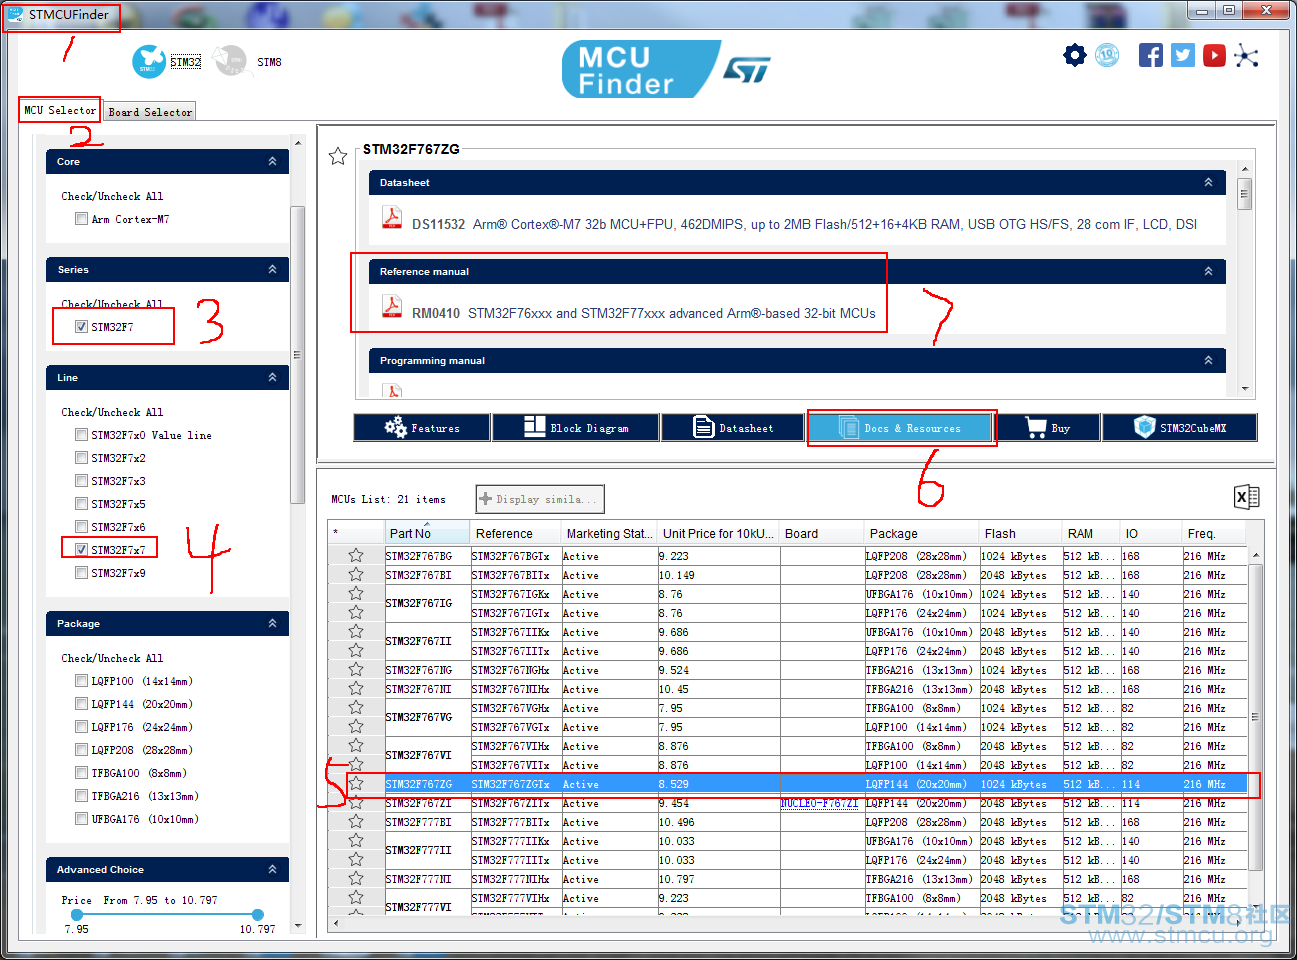Star the STM32F767ZG row
The height and width of the screenshot is (960, 1297).
click(356, 784)
